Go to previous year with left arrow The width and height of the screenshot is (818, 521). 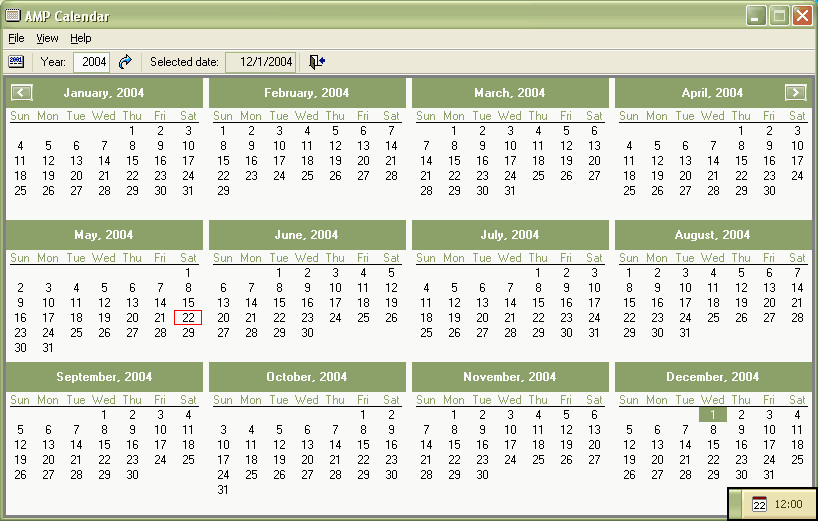coord(21,93)
